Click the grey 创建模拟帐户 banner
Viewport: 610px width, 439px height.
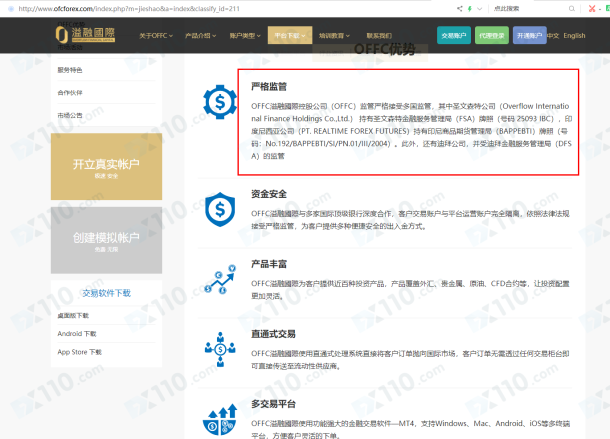tap(106, 240)
